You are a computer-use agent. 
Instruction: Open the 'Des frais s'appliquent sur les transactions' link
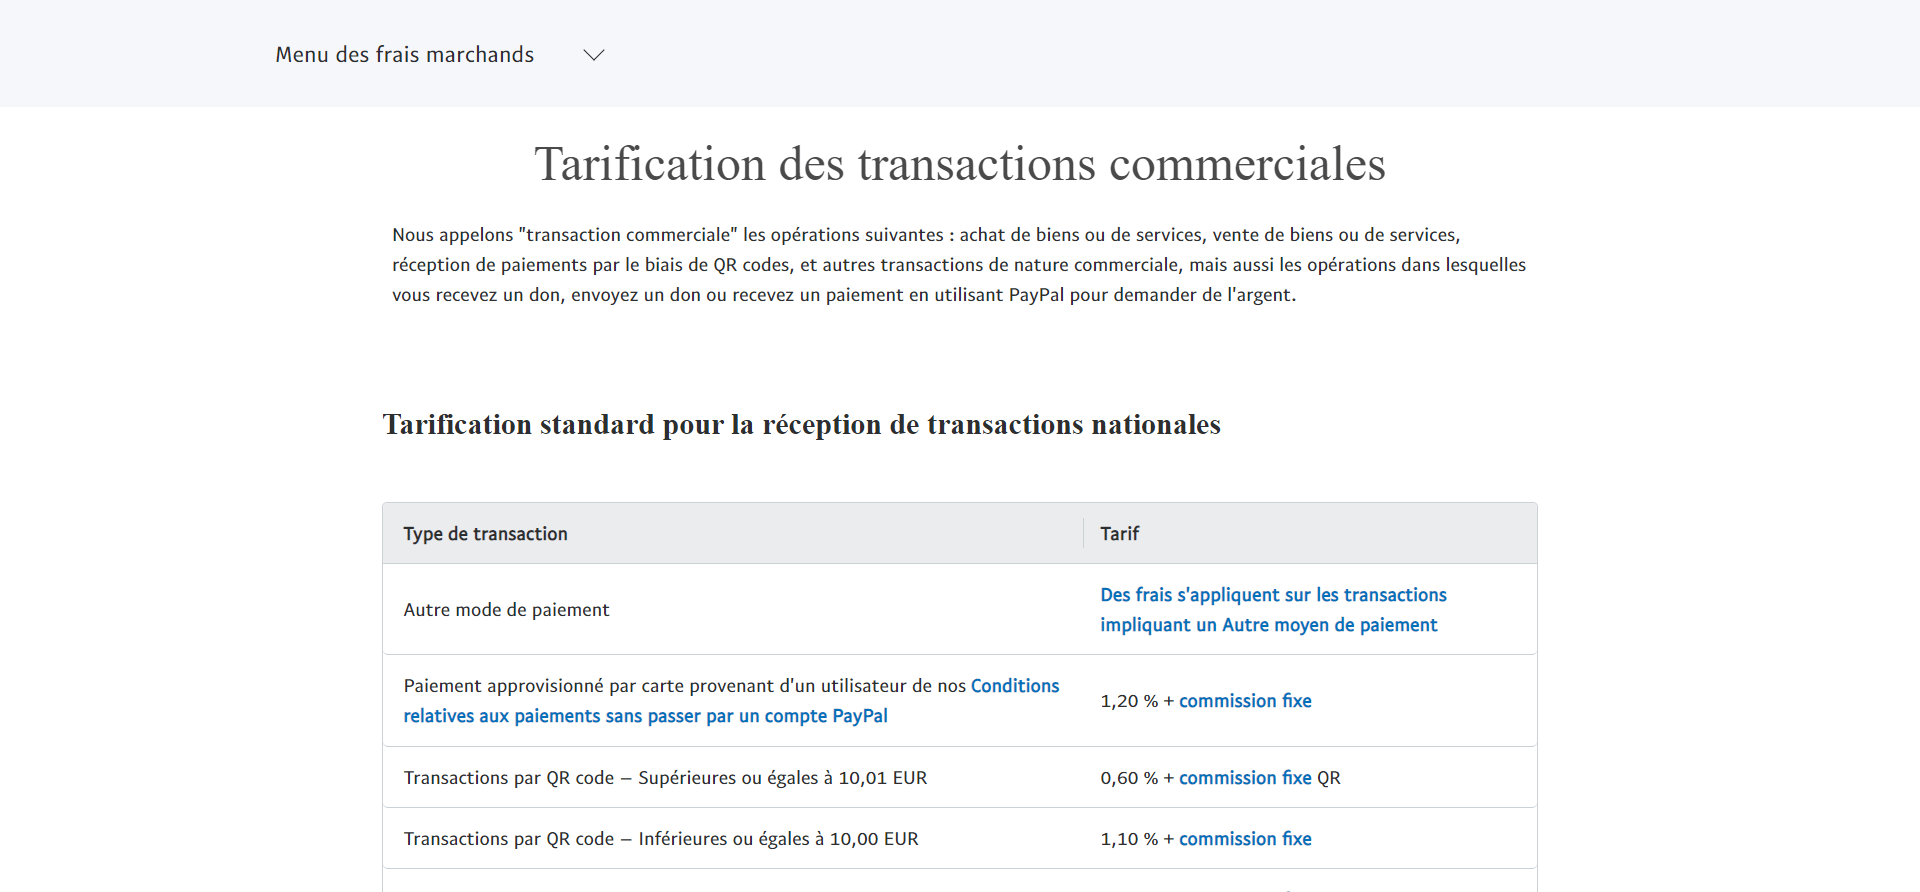1272,595
